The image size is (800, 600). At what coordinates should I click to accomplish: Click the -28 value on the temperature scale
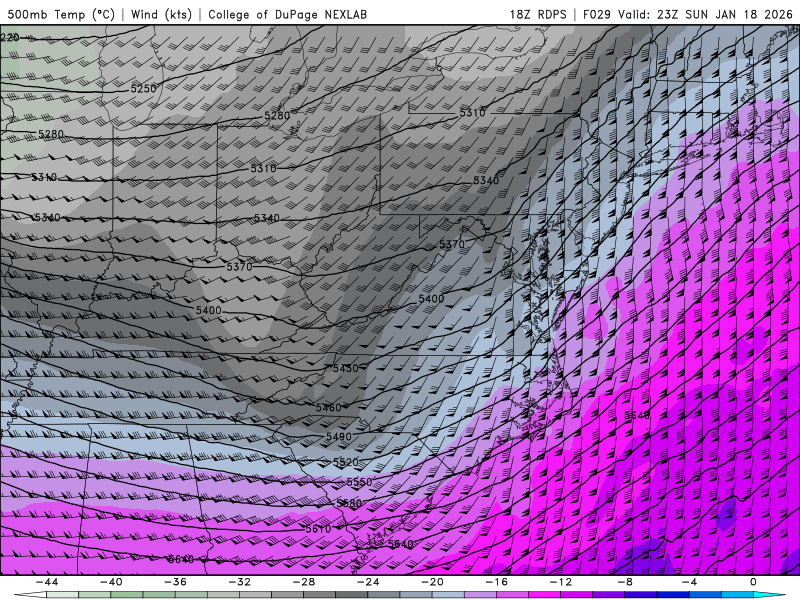point(304,582)
